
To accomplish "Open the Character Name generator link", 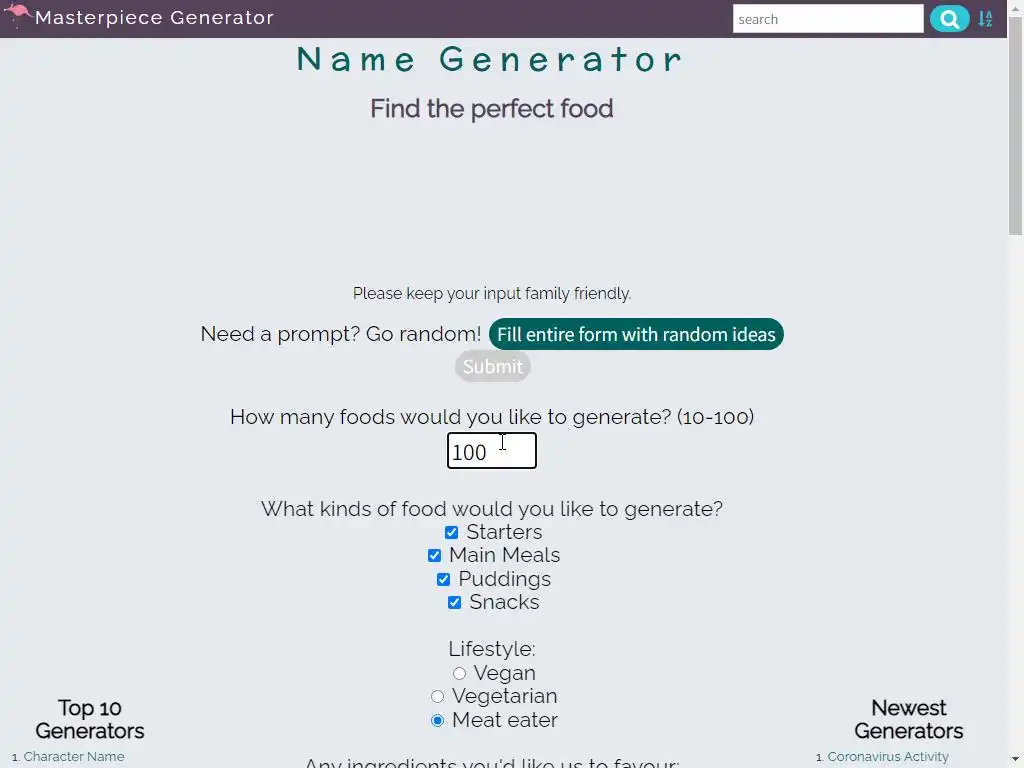I will pos(74,757).
